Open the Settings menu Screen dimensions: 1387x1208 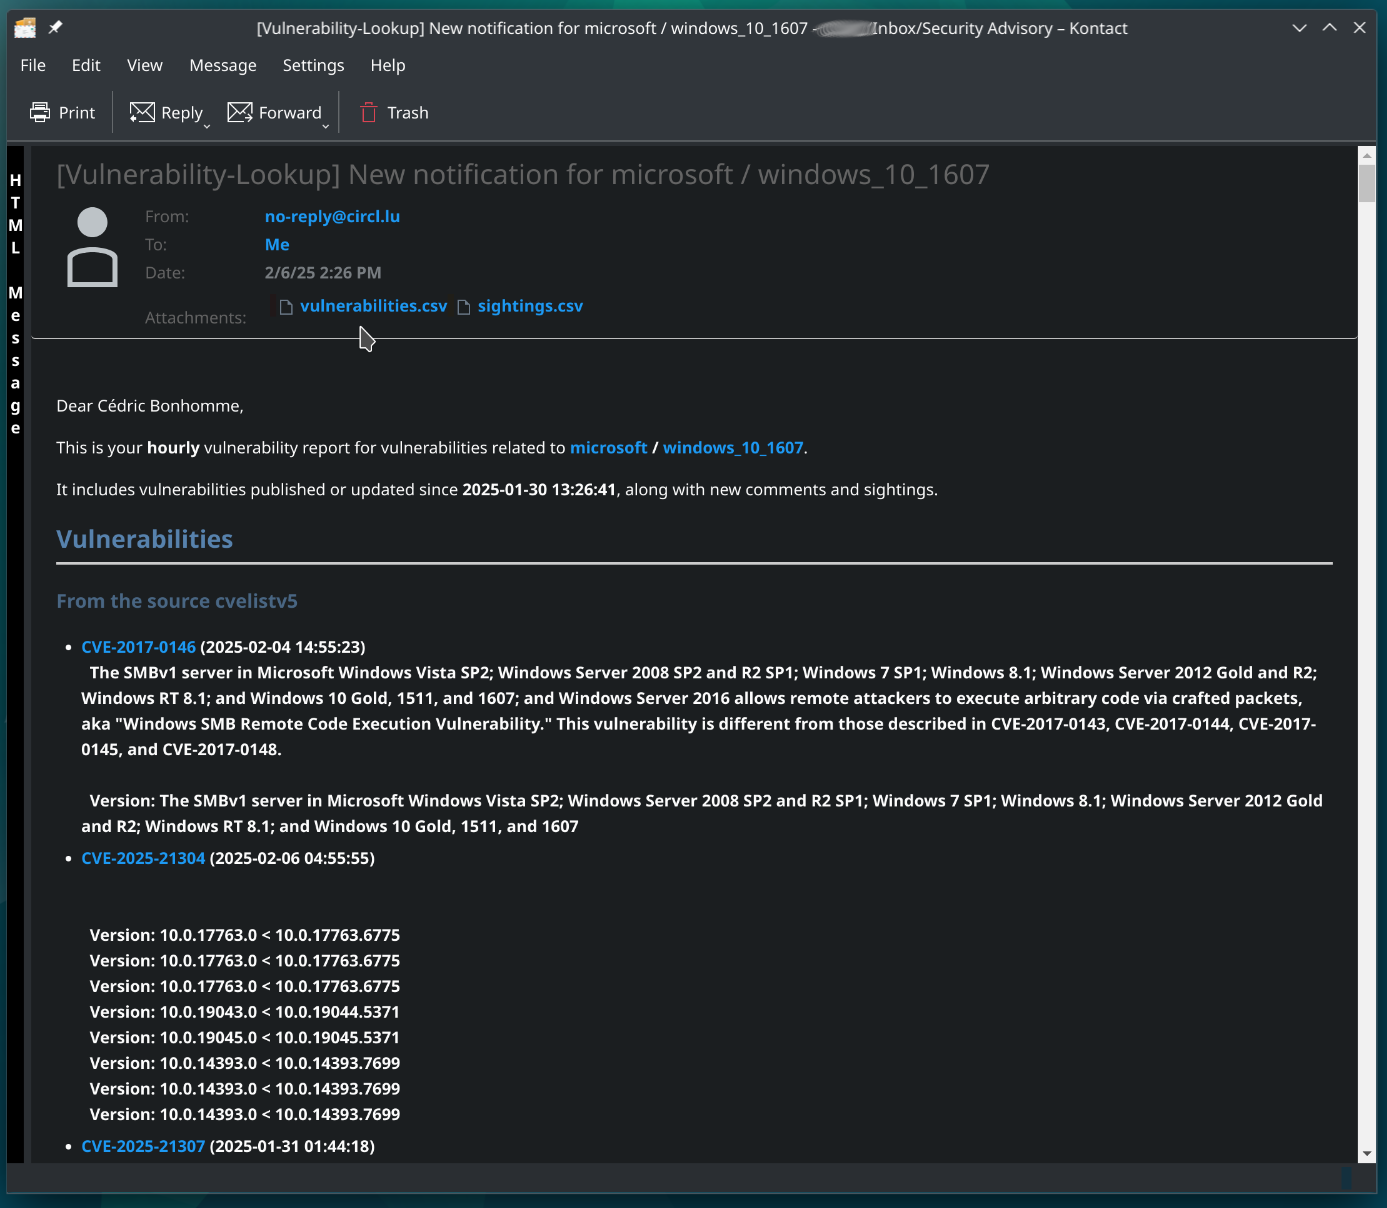313,65
